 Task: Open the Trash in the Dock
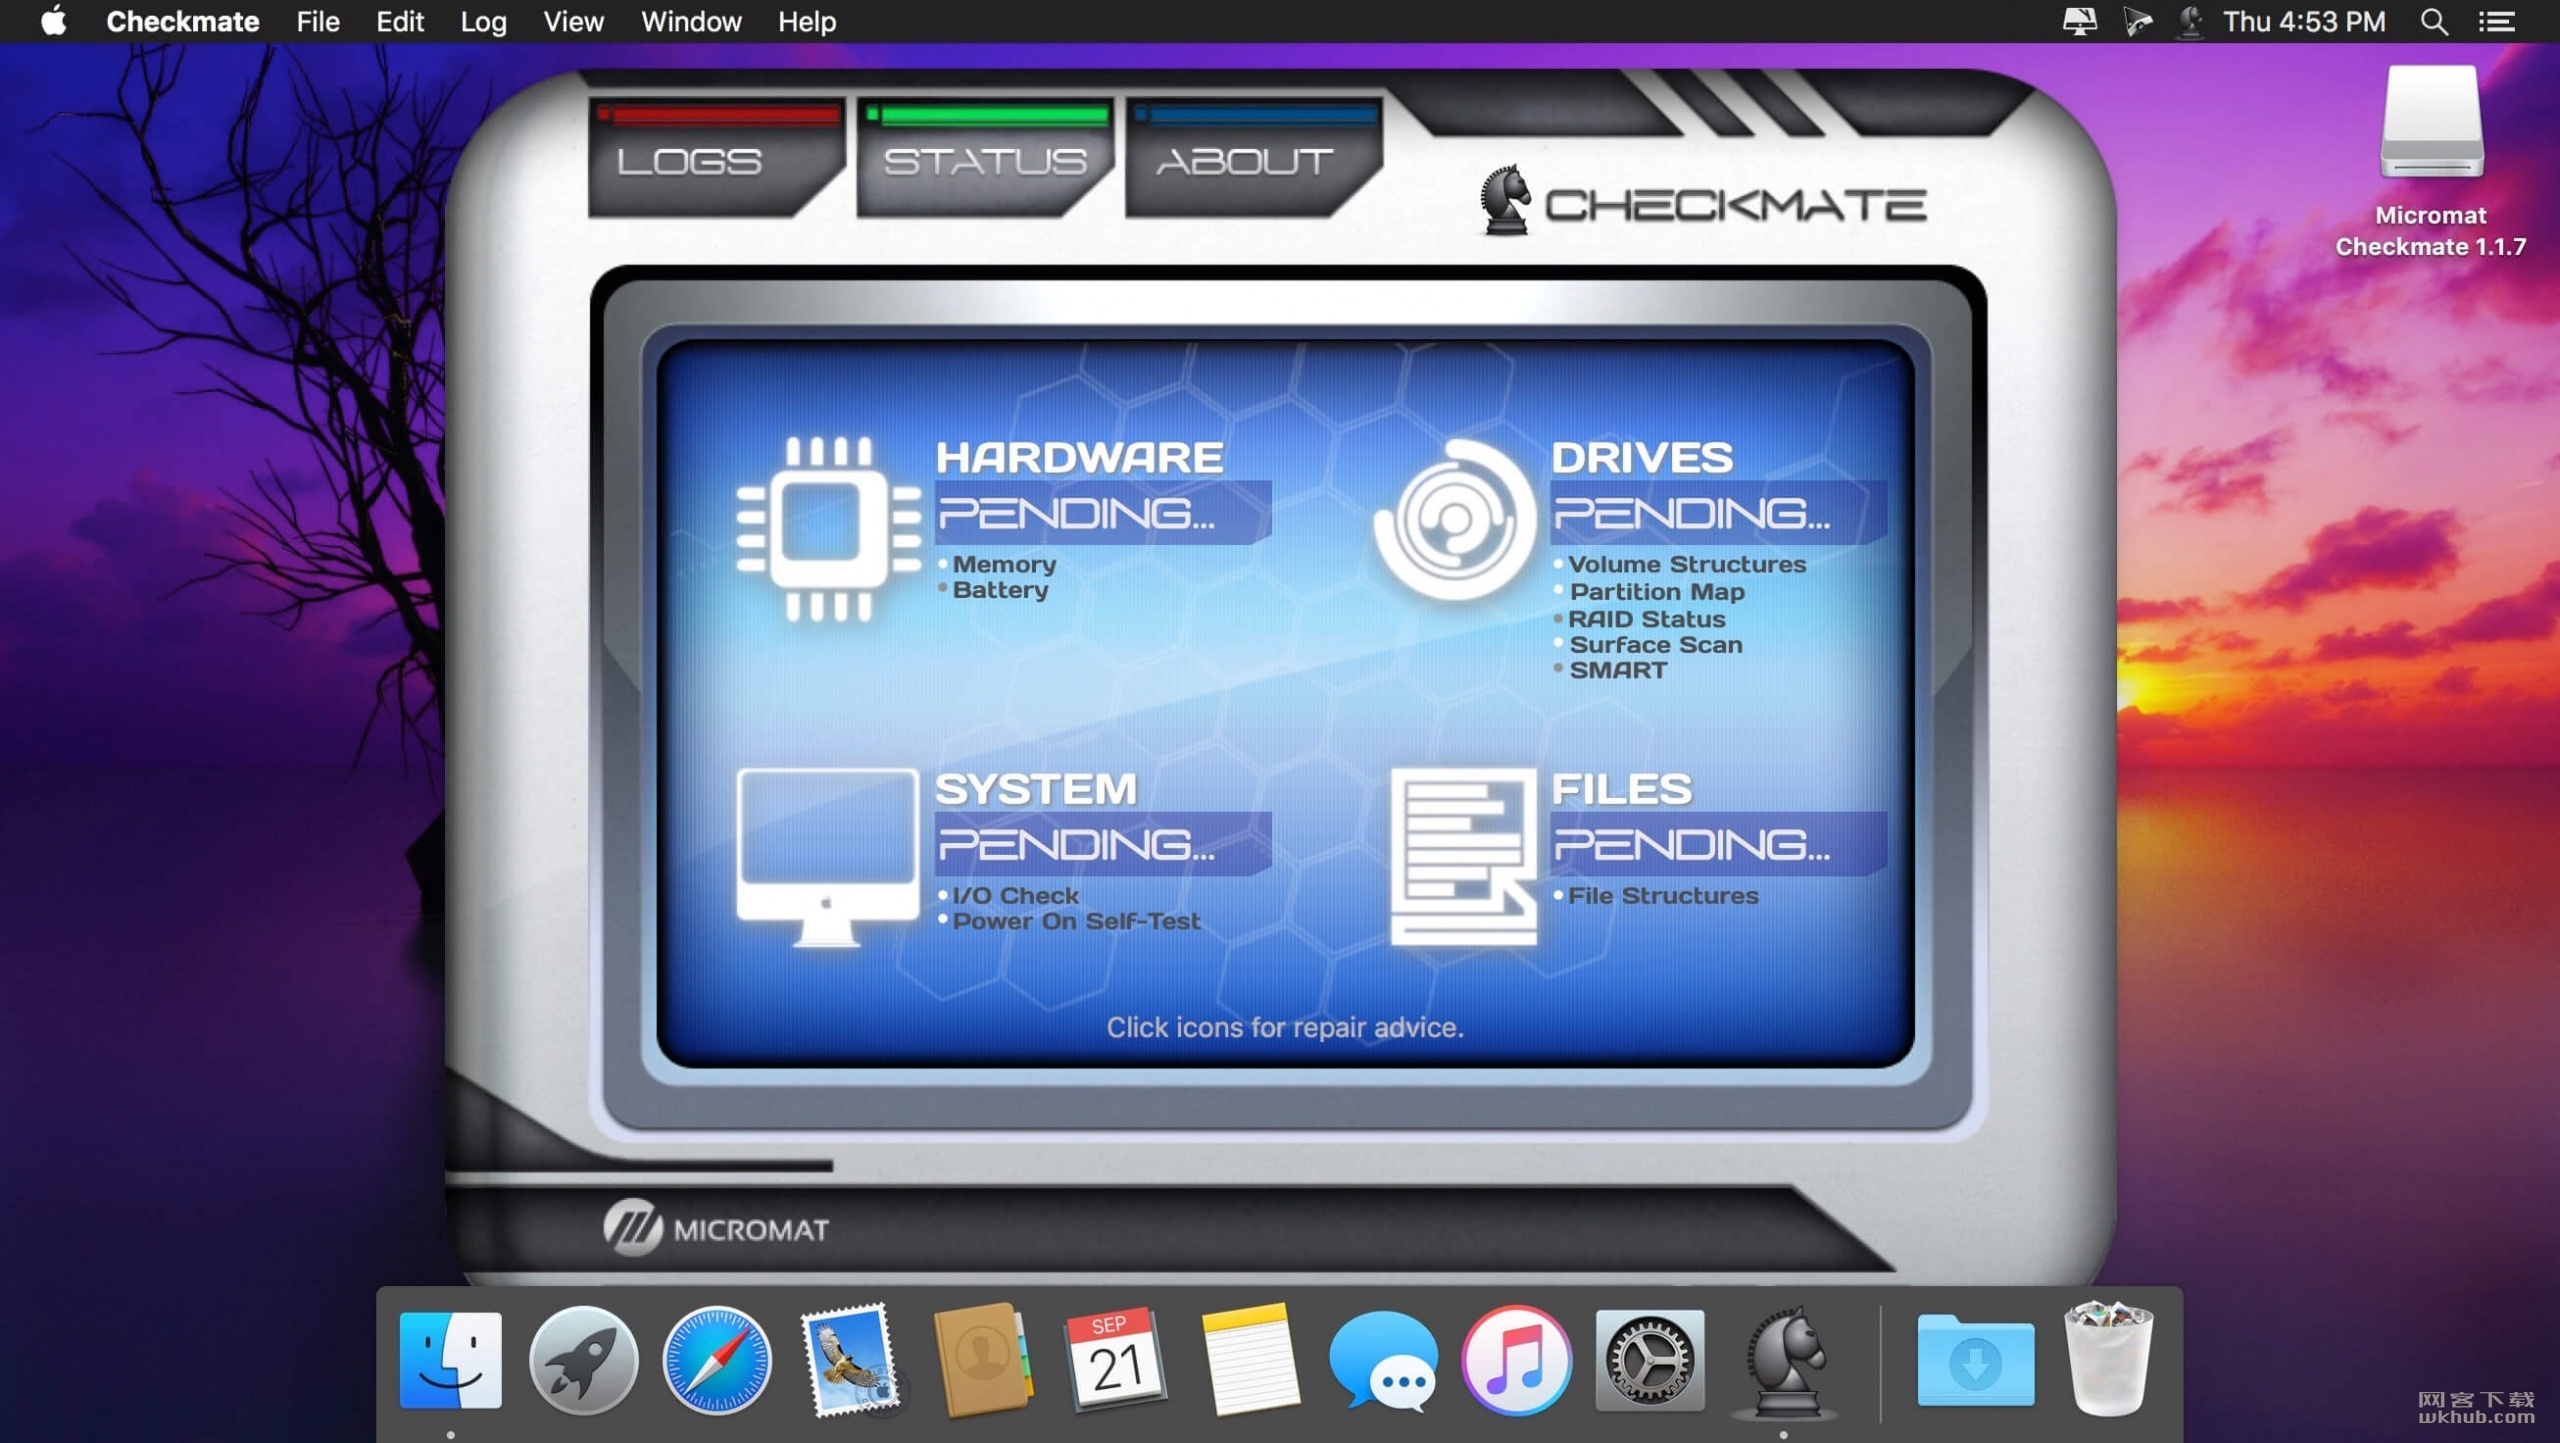[x=2108, y=1358]
